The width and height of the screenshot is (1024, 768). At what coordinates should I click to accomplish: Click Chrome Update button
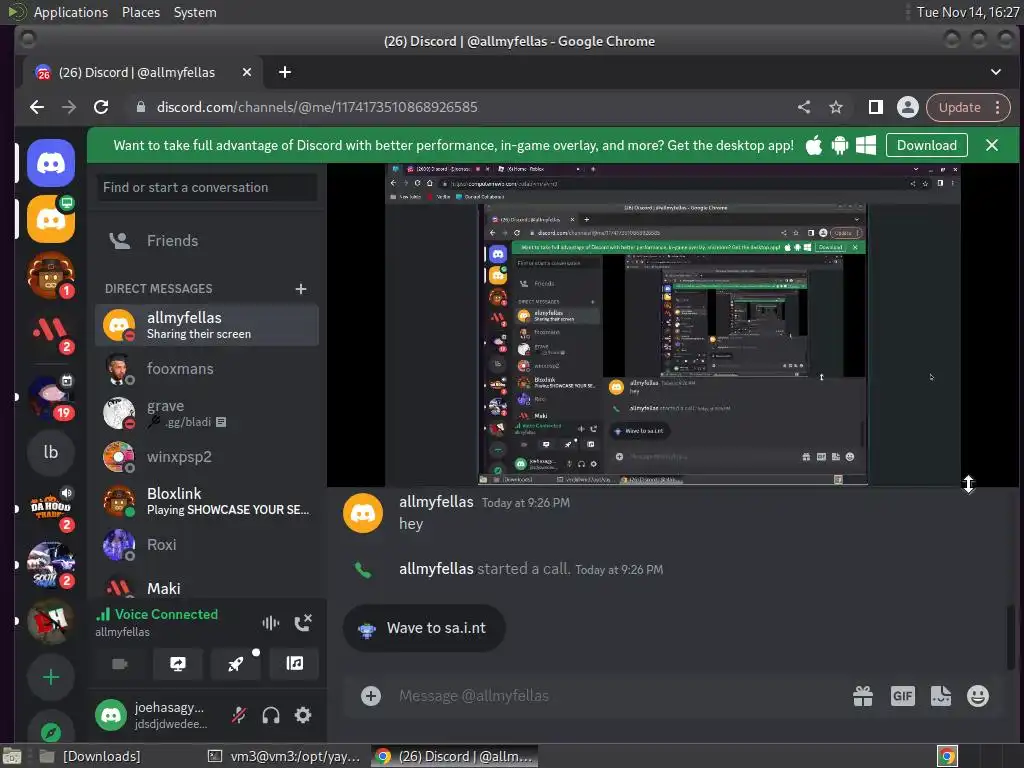[959, 107]
